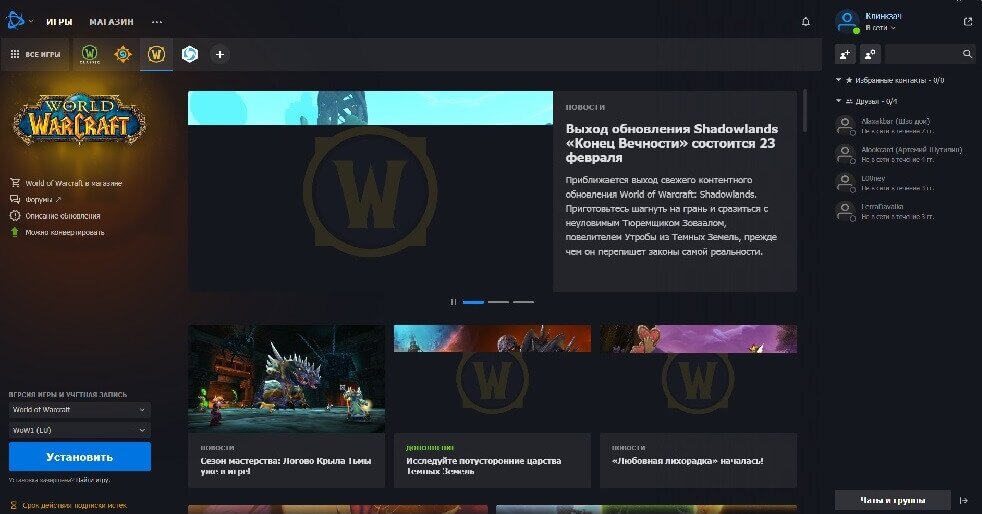Click the friends search magnifier icon
This screenshot has height=514, width=982.
tap(967, 54)
